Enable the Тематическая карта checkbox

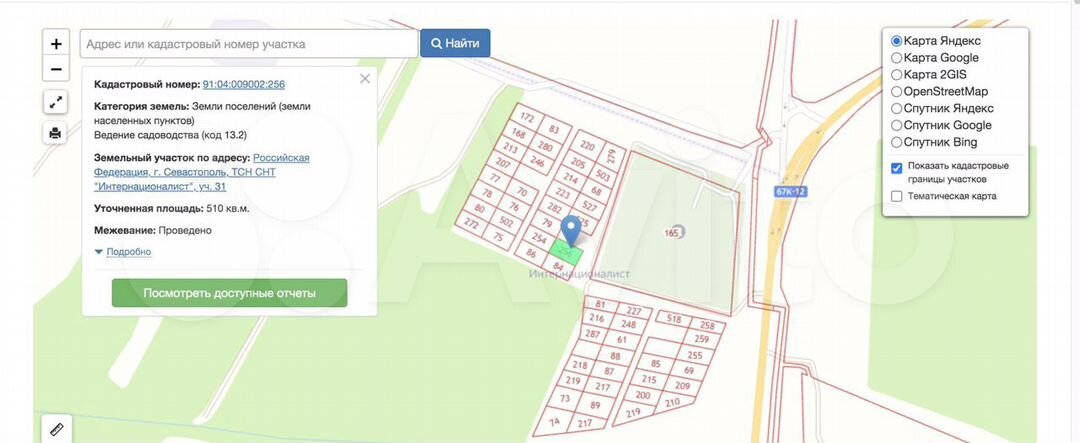pyautogui.click(x=896, y=196)
